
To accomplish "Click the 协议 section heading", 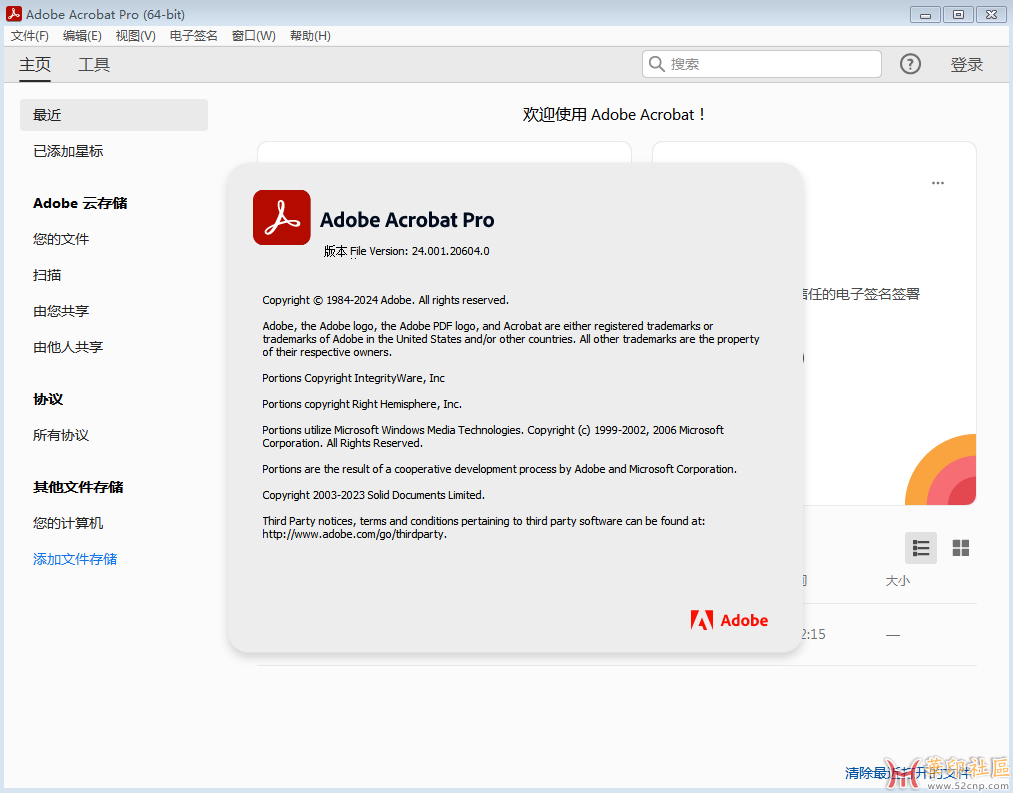I will [x=48, y=399].
